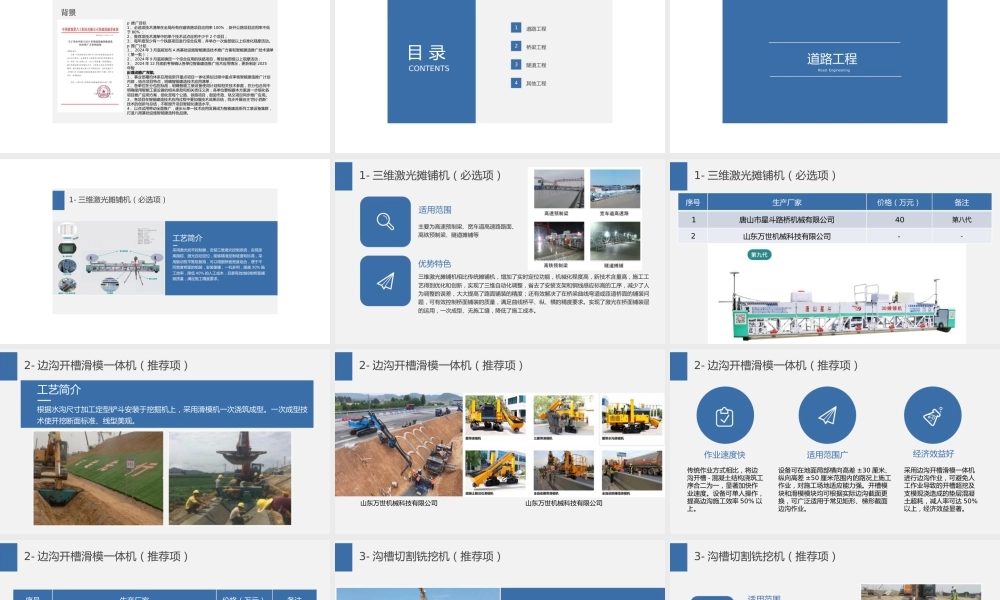Click the green 第九代 badge above the paver machine

[759, 255]
